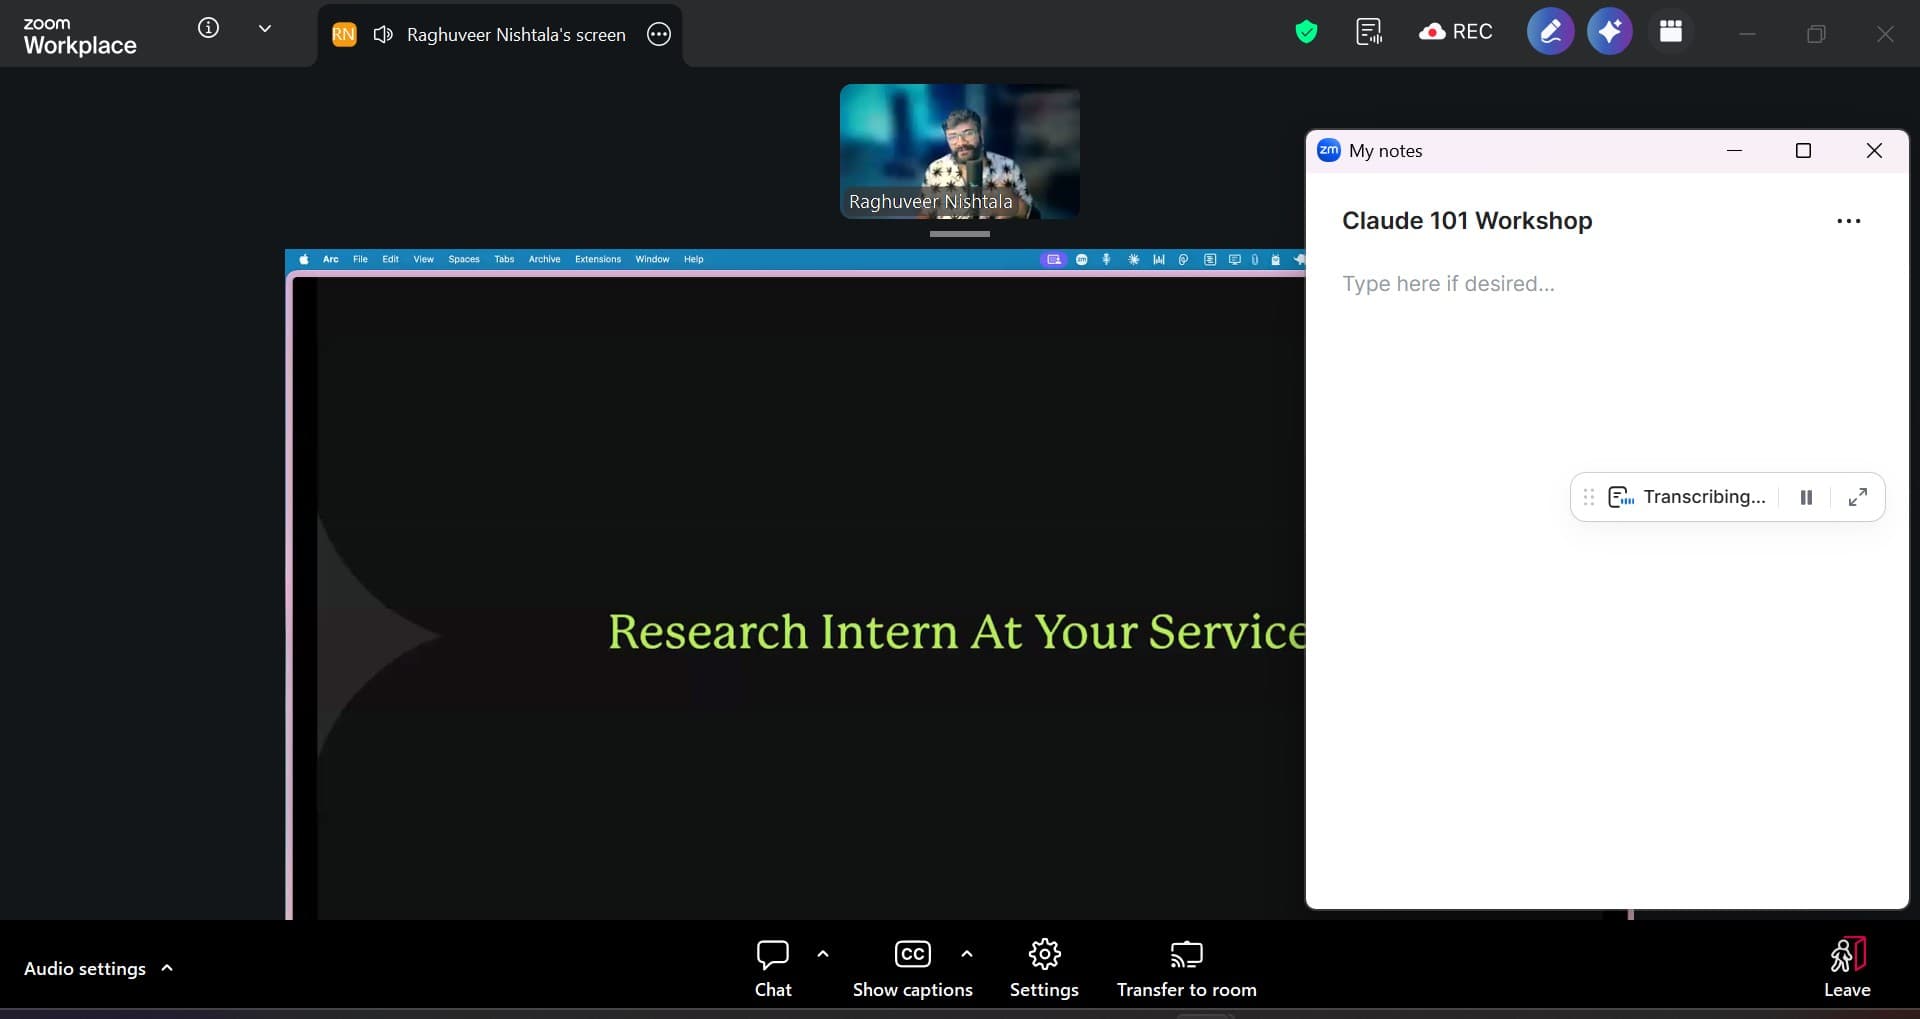This screenshot has width=1920, height=1019.
Task: Click the Zoom logo in My notes
Action: tap(1329, 150)
